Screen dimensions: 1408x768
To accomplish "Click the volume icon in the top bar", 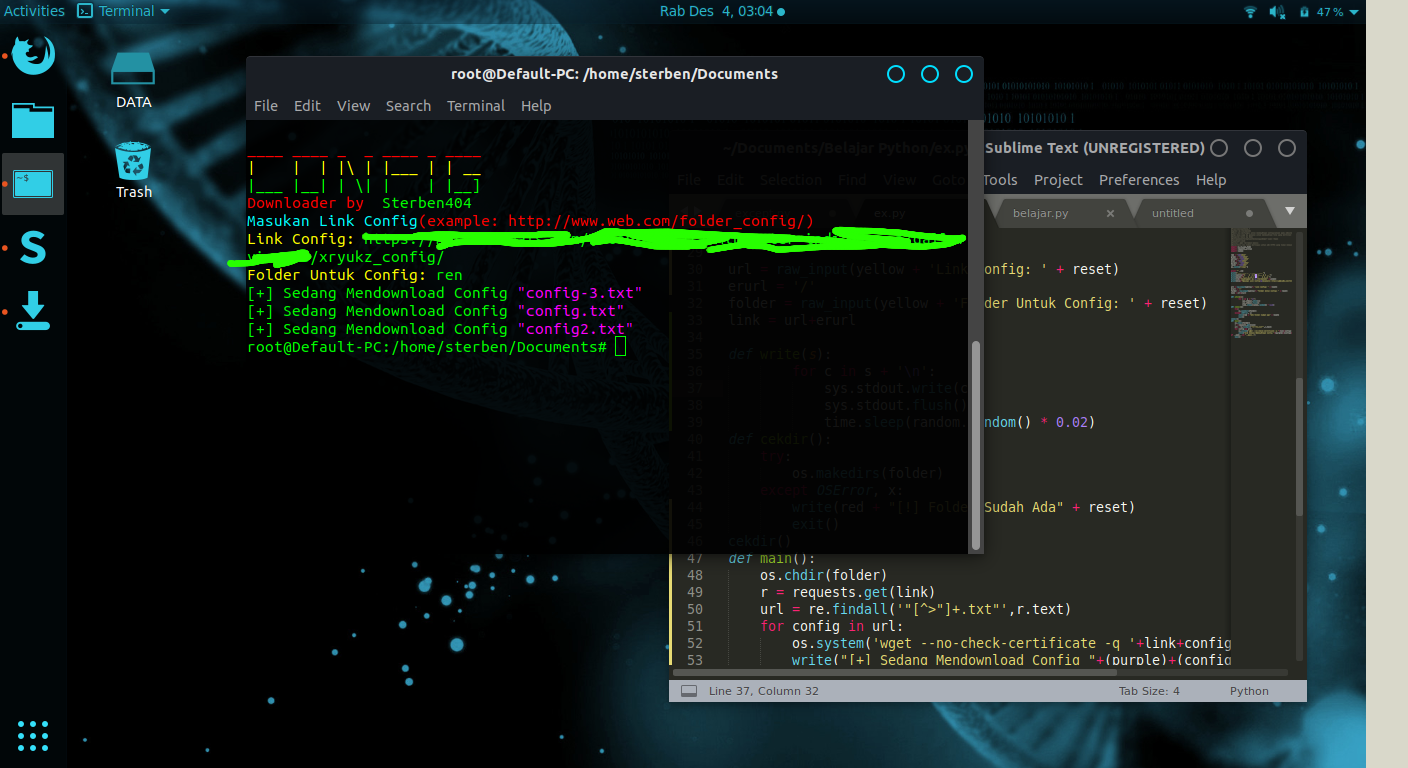I will [1278, 12].
